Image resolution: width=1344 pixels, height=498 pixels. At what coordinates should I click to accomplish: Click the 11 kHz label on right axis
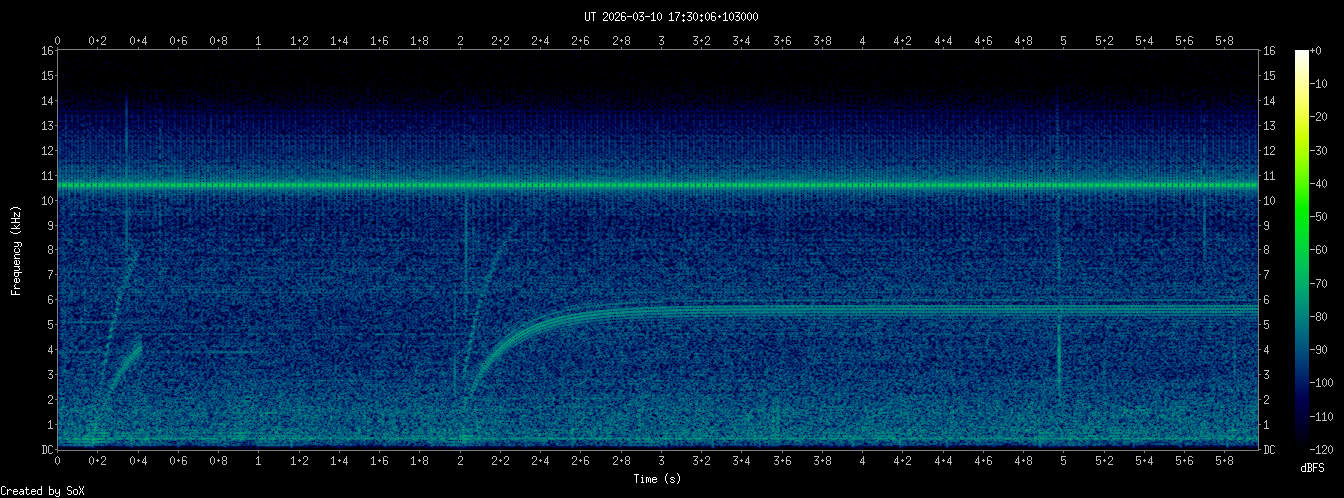[x=1270, y=176]
